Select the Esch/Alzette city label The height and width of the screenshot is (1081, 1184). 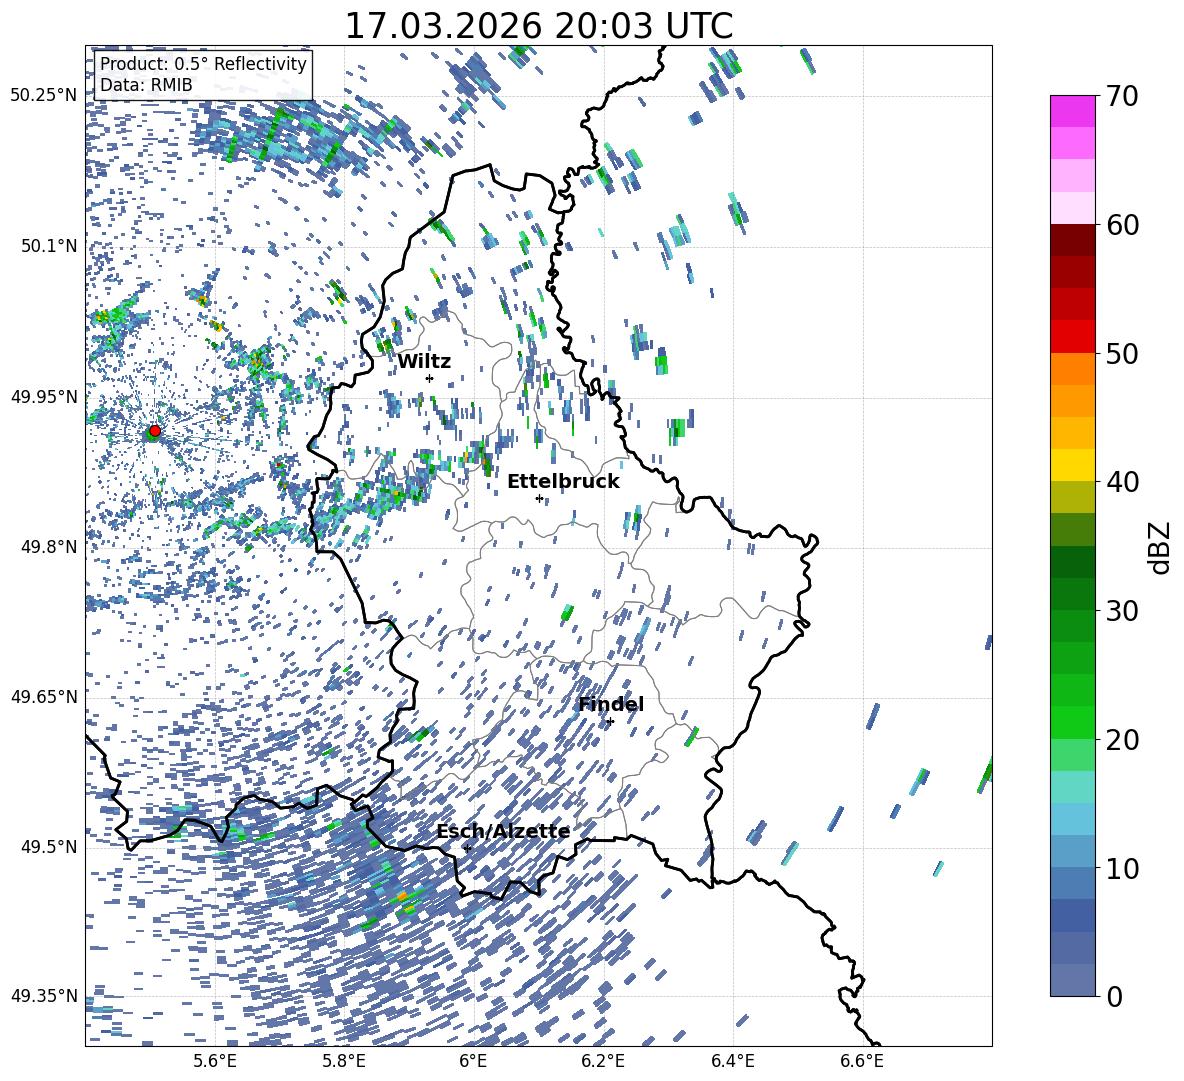tap(503, 832)
